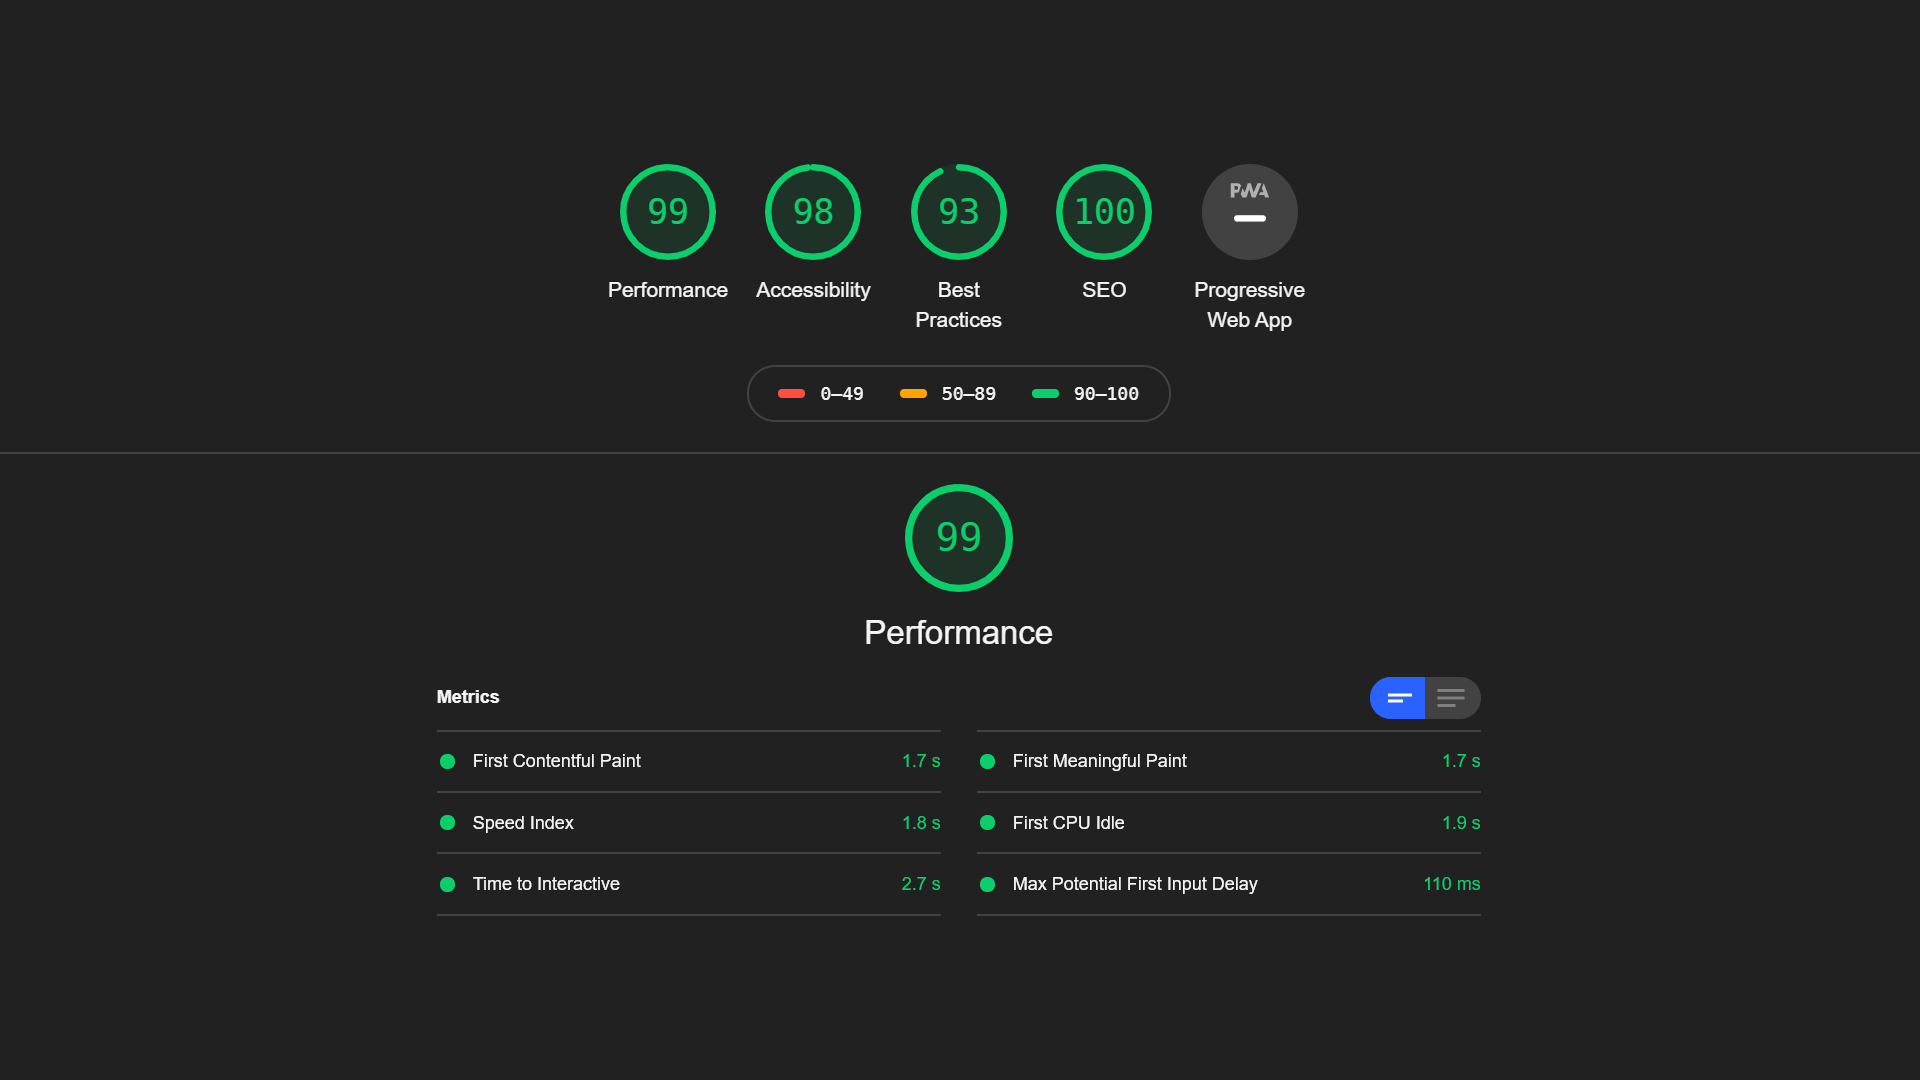
Task: Switch metrics to expanded description view
Action: (x=1452, y=698)
